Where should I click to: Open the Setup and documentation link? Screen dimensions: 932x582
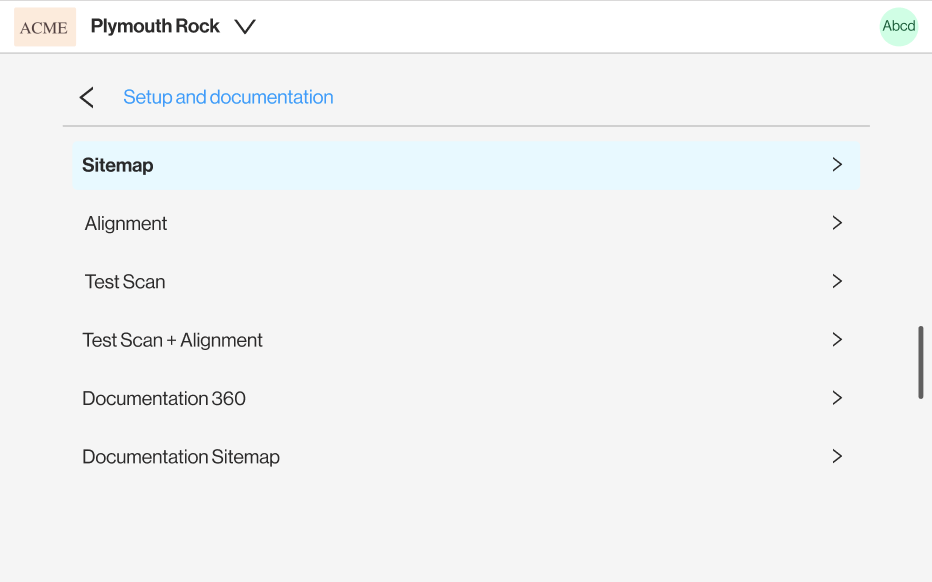point(228,97)
